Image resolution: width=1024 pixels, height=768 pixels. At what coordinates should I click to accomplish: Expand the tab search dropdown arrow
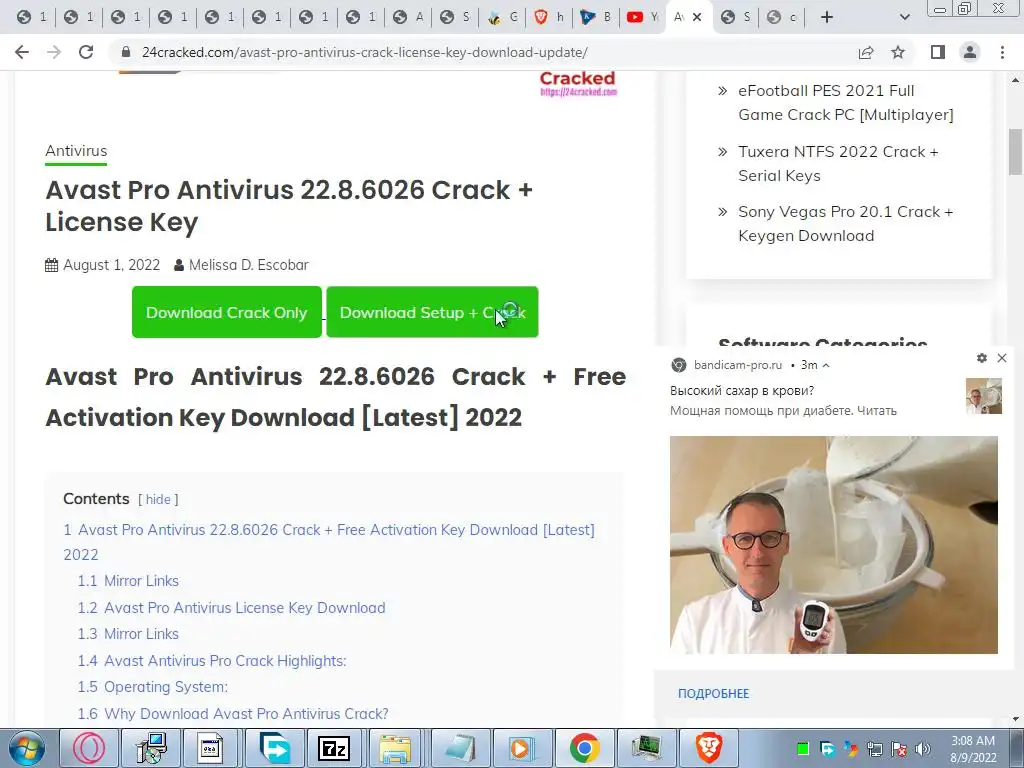pyautogui.click(x=904, y=17)
